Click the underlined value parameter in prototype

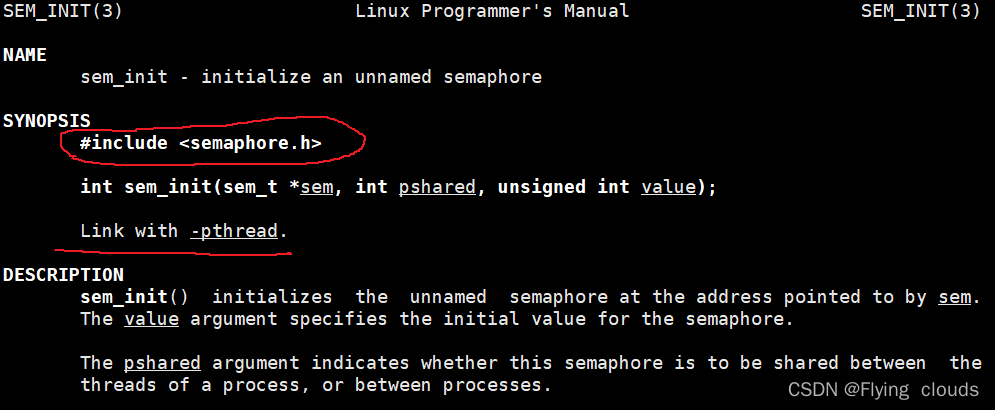pyautogui.click(x=668, y=187)
